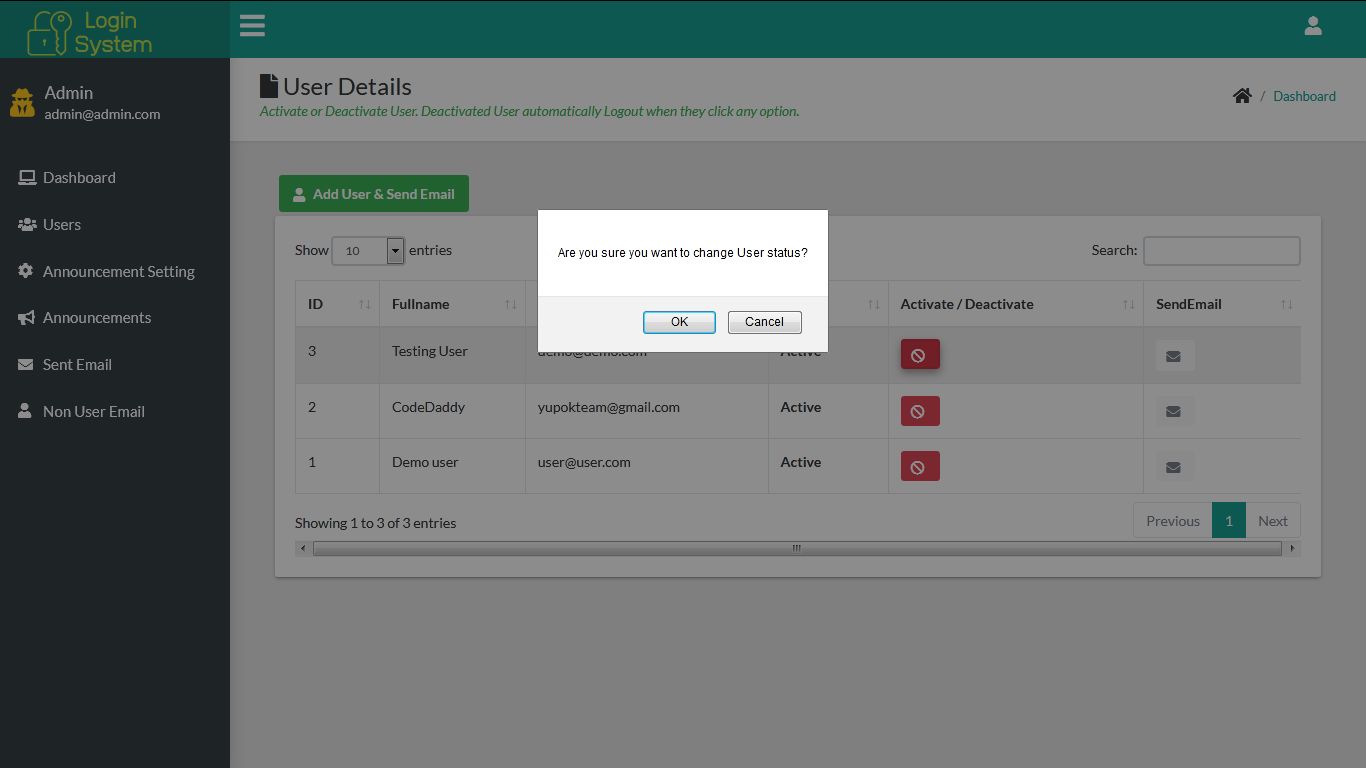
Task: Dismiss the dialog with Cancel
Action: (764, 322)
